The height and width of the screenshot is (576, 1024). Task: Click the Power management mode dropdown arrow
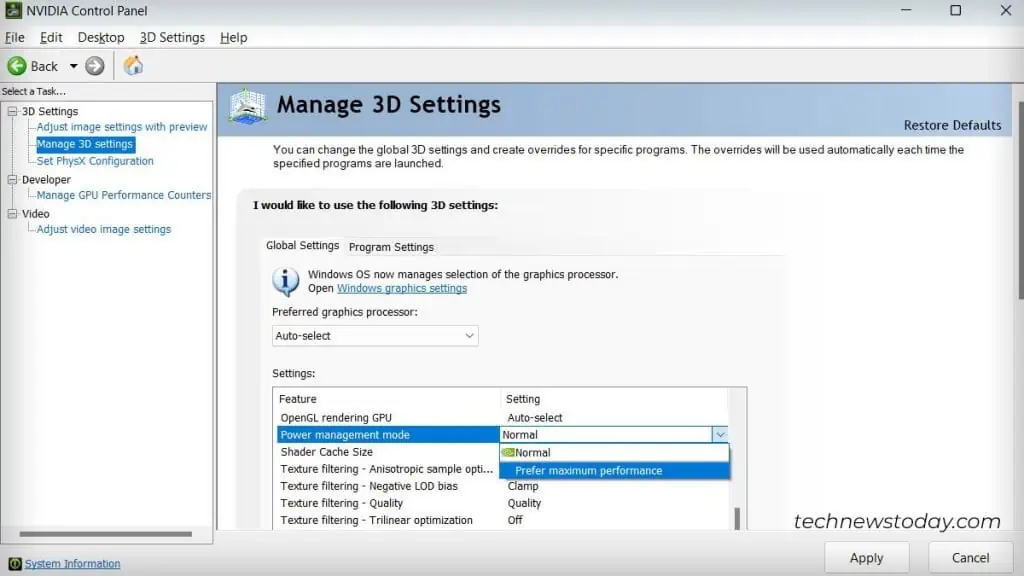click(x=720, y=434)
